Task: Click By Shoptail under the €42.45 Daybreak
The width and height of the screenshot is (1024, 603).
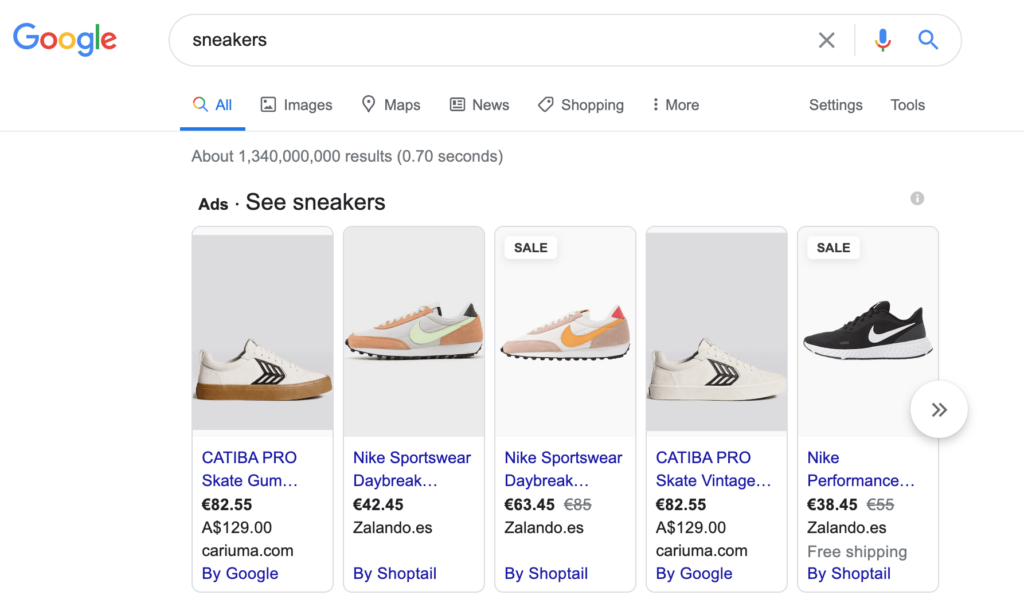Action: pyautogui.click(x=394, y=574)
